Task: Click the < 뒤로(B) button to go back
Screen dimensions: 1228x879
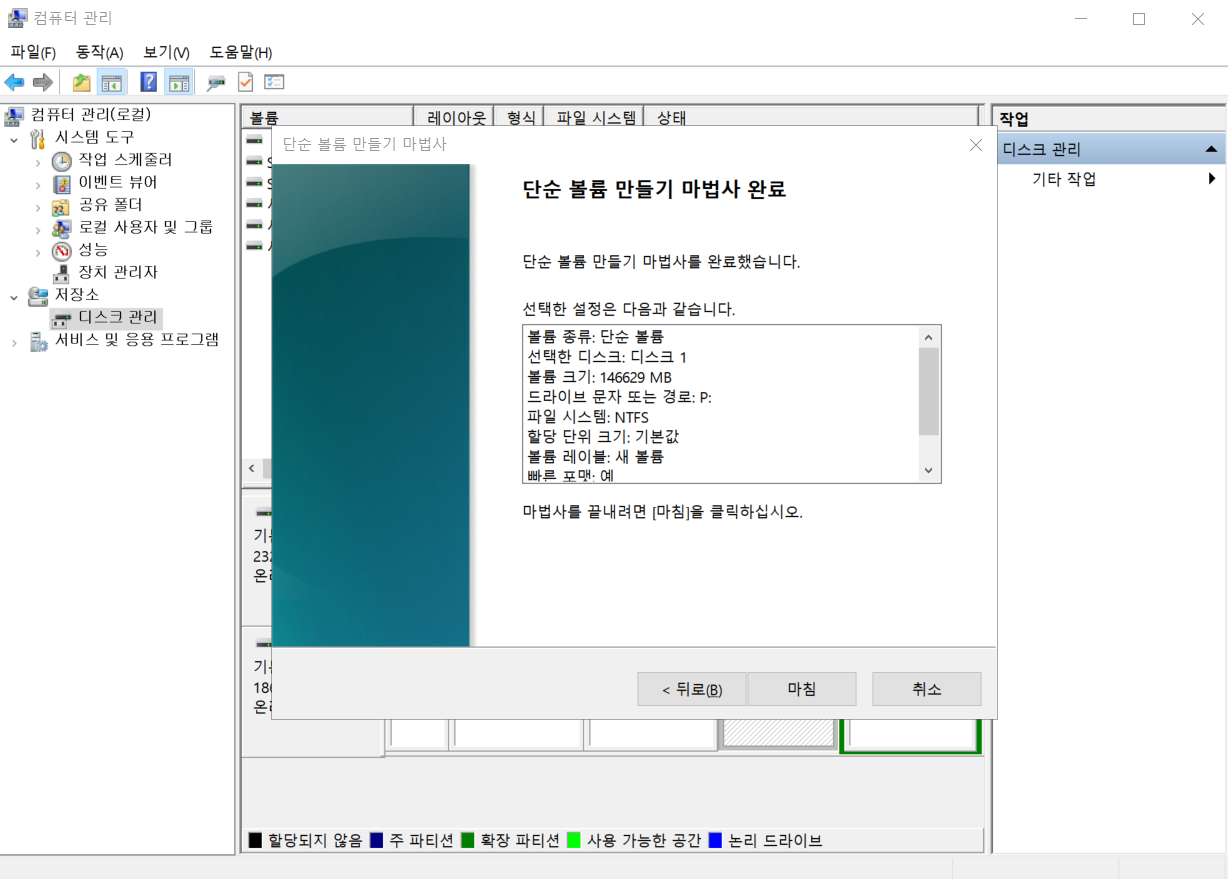Action: [691, 689]
